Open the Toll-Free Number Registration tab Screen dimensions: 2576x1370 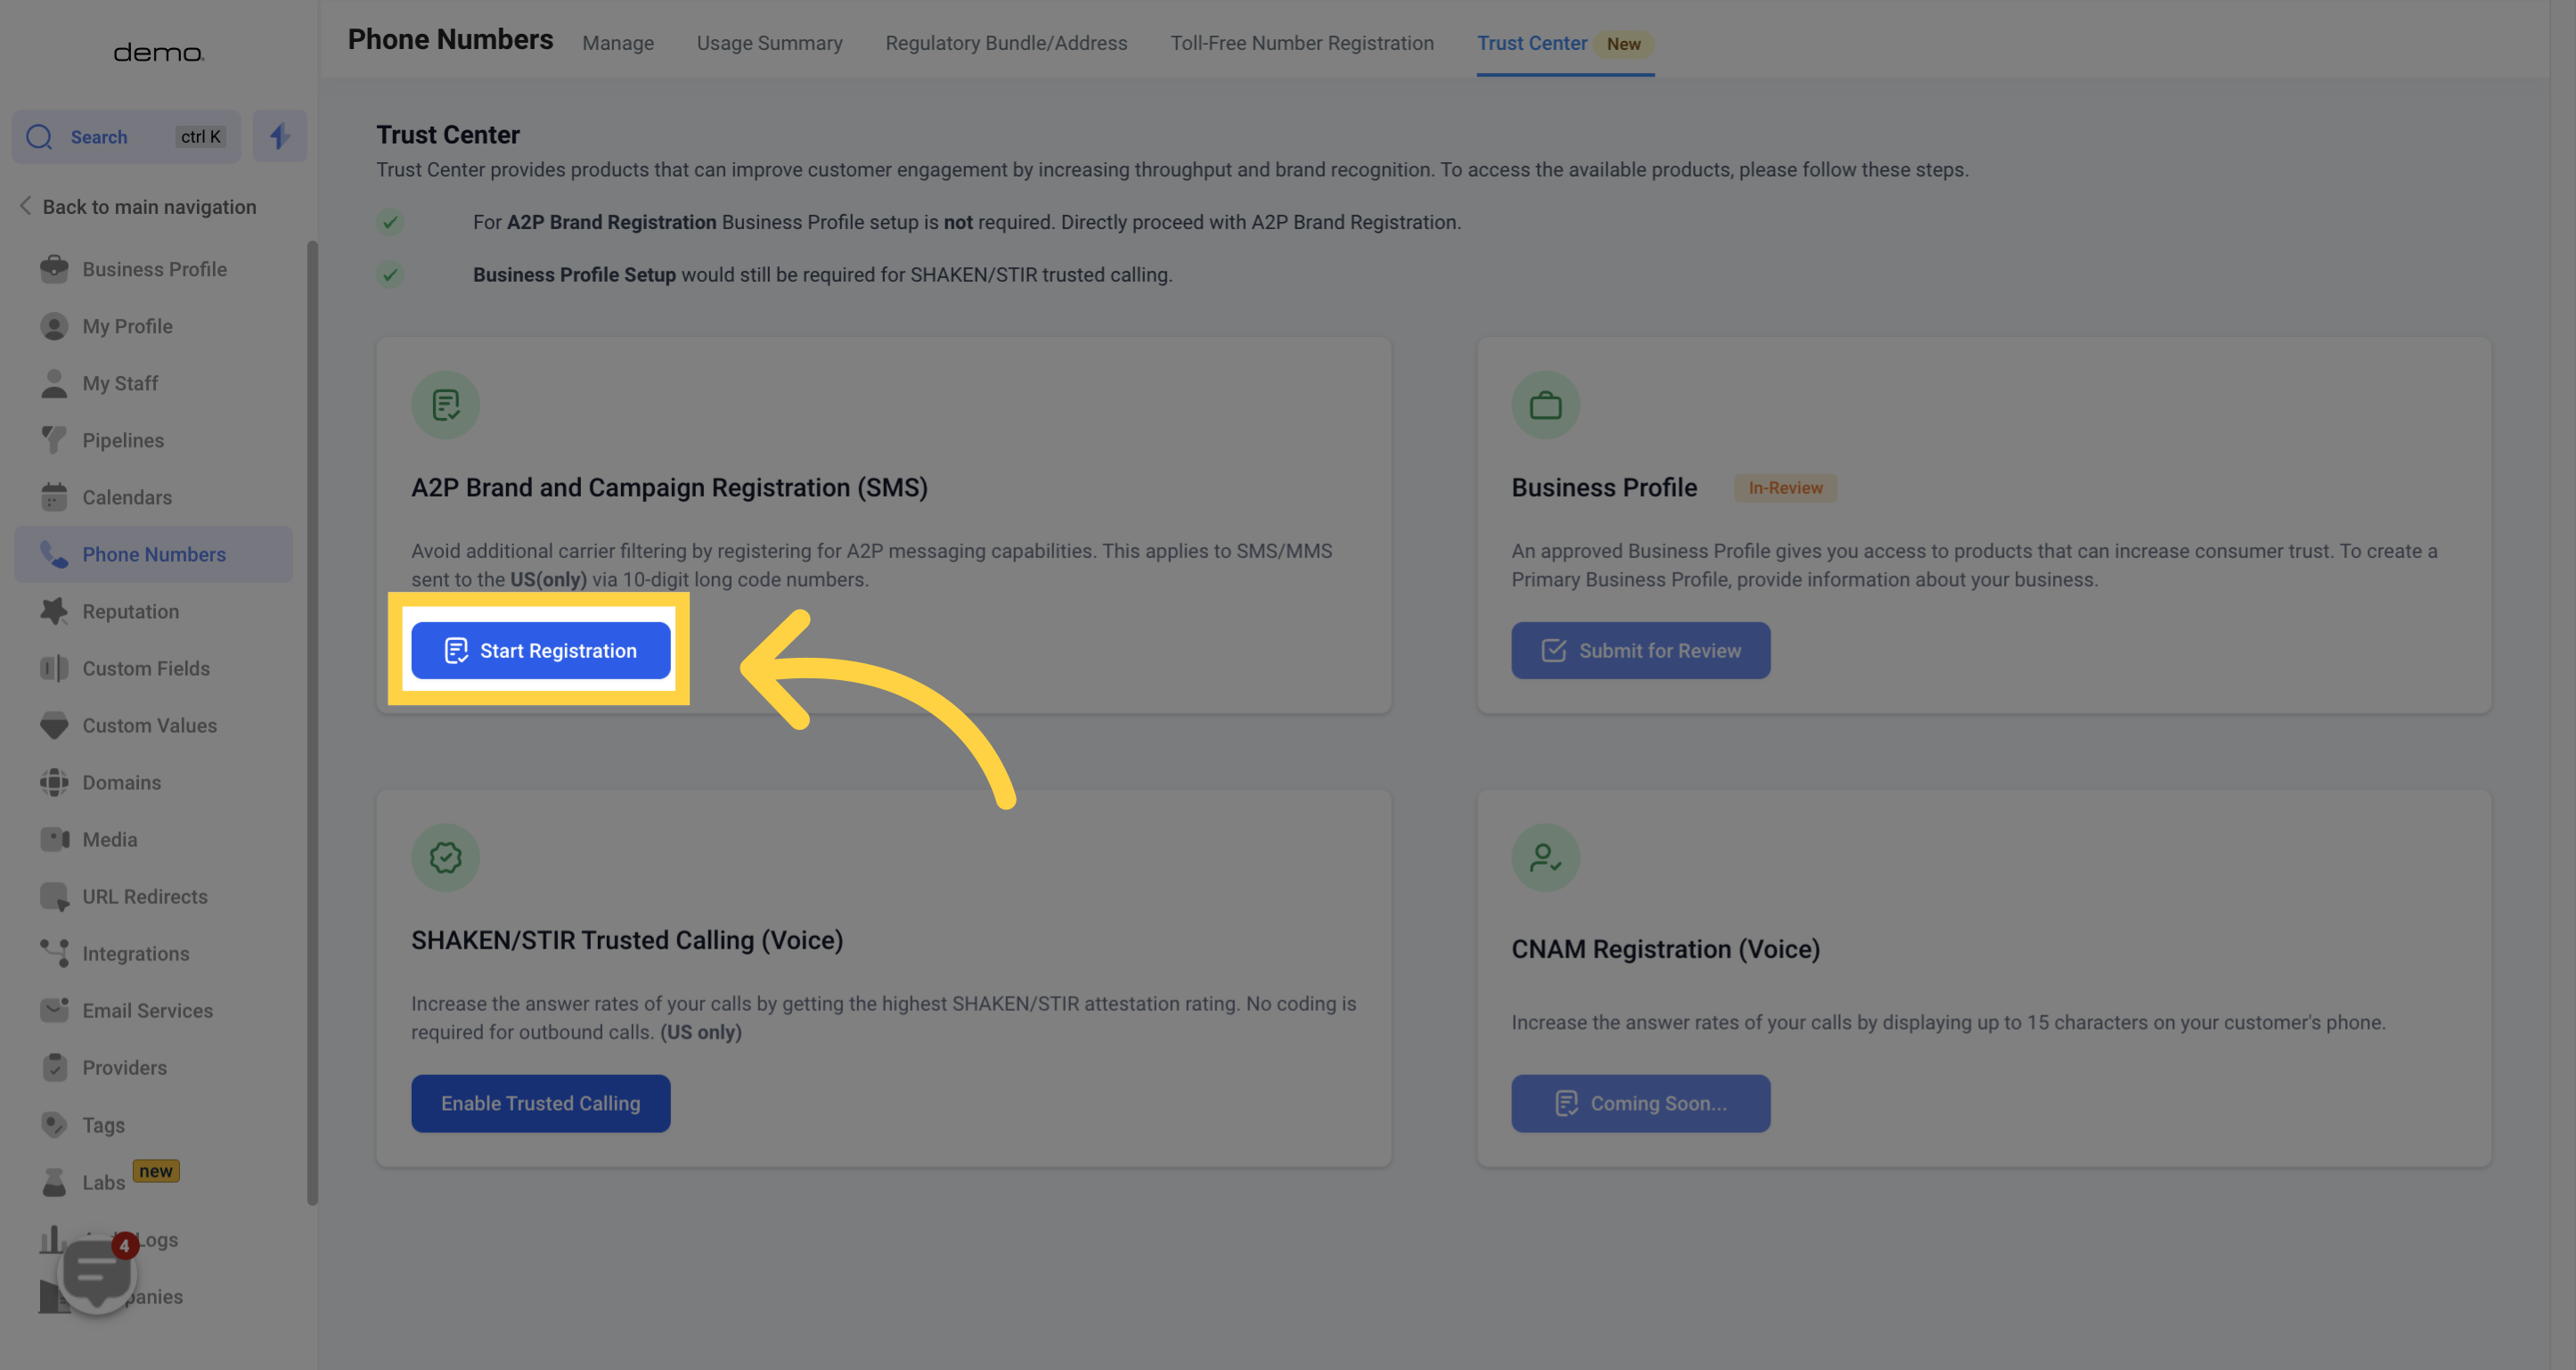click(x=1301, y=43)
